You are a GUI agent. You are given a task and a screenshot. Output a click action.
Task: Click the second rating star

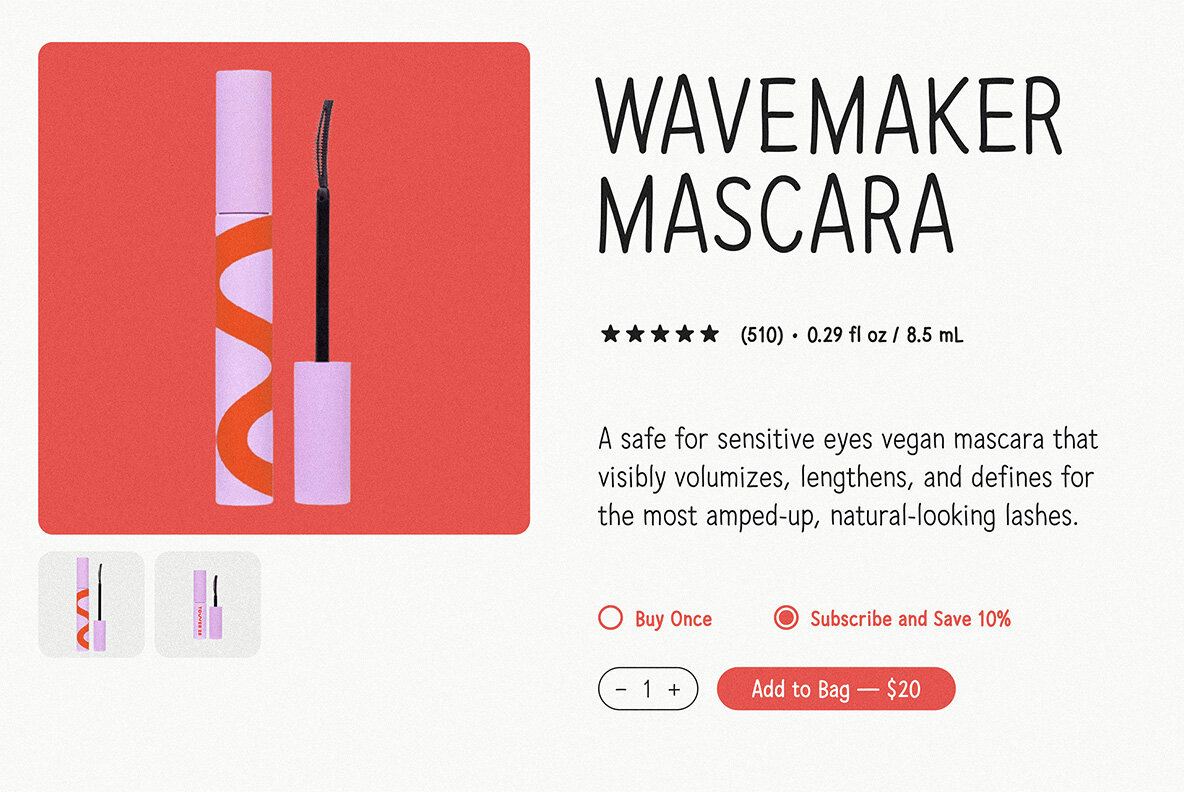click(x=635, y=334)
